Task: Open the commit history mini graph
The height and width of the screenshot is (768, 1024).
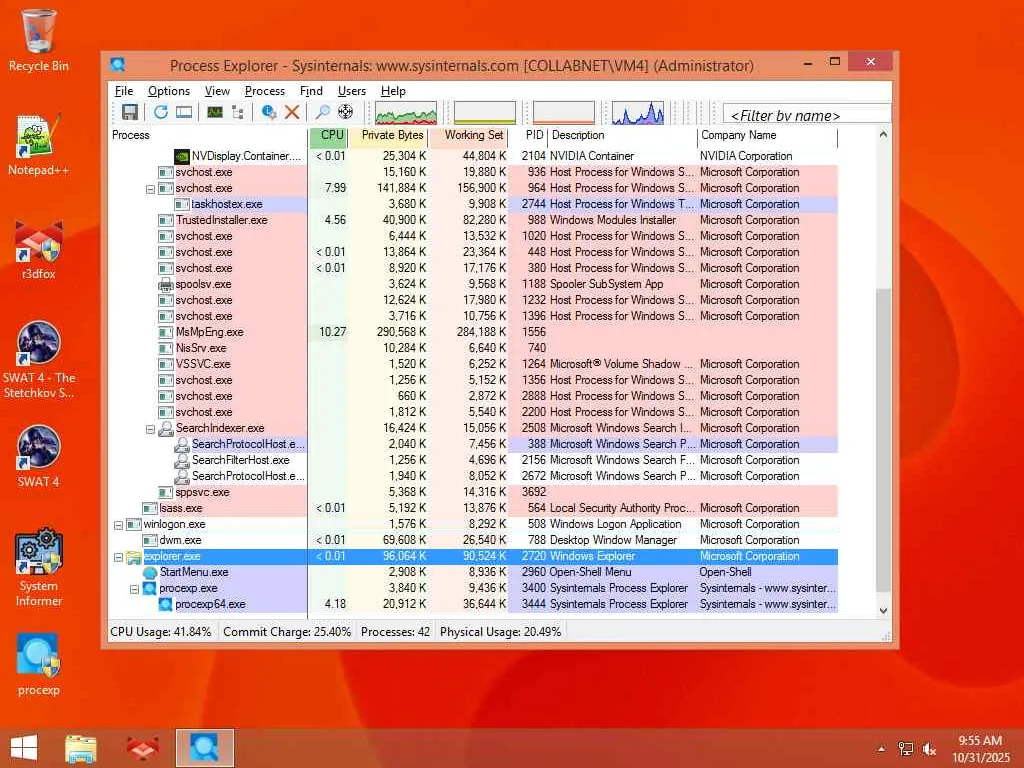Action: coord(485,112)
